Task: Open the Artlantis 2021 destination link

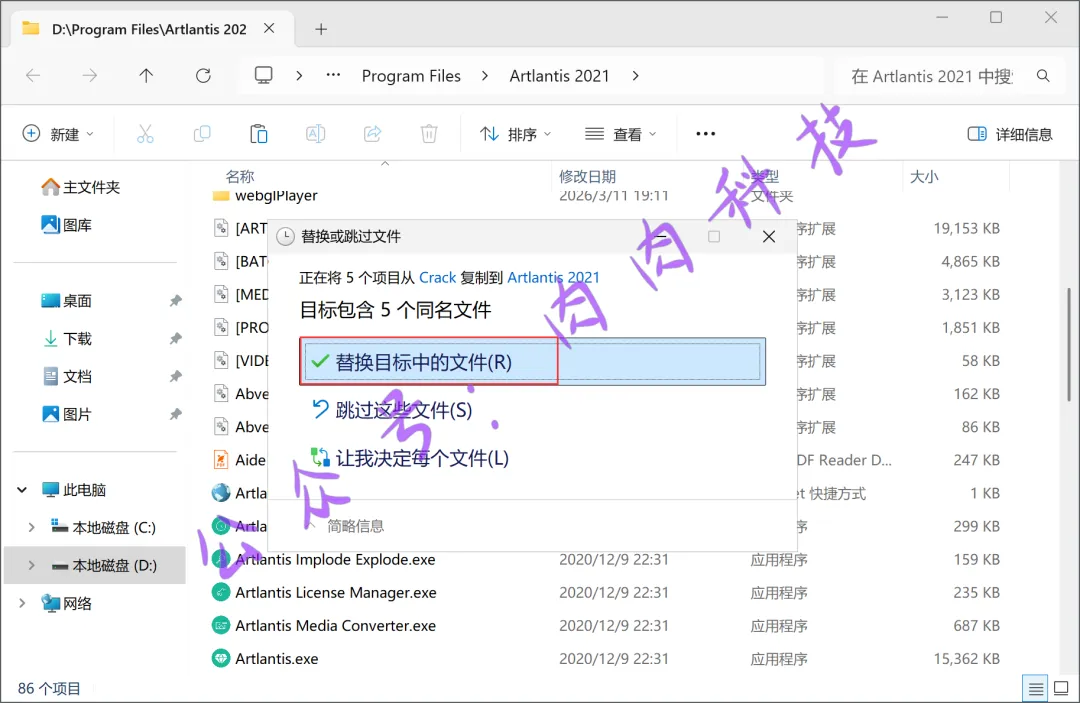Action: [x=553, y=277]
